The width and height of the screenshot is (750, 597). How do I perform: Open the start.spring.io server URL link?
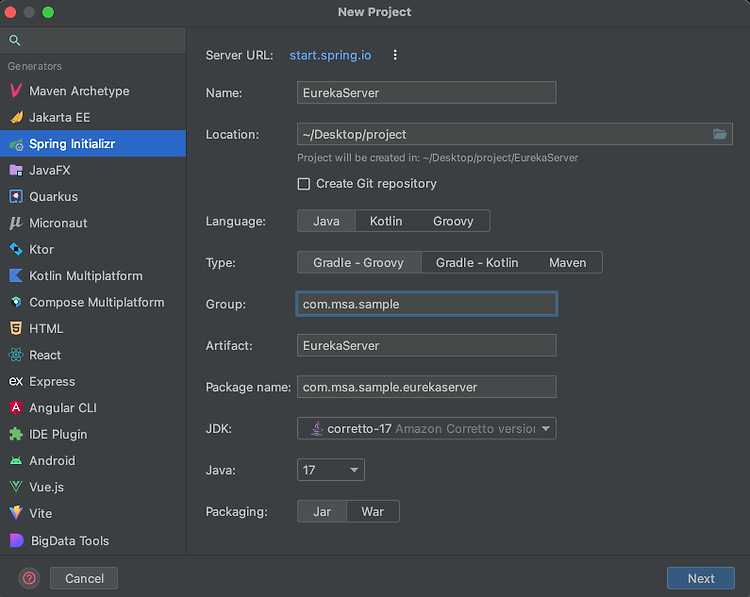(330, 55)
